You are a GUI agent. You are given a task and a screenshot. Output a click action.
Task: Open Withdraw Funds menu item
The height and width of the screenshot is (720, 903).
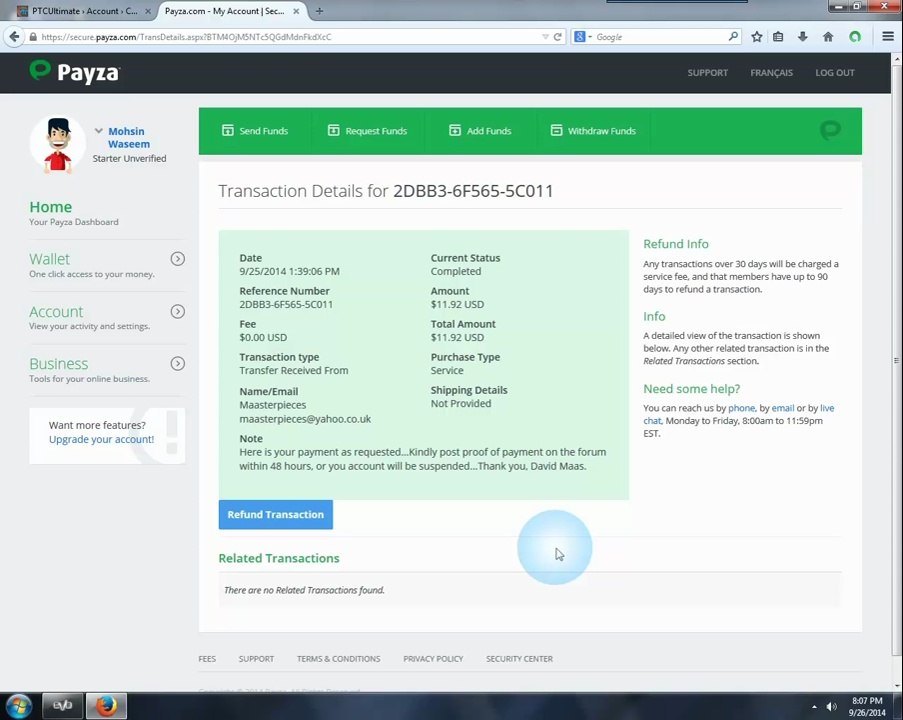click(x=593, y=131)
